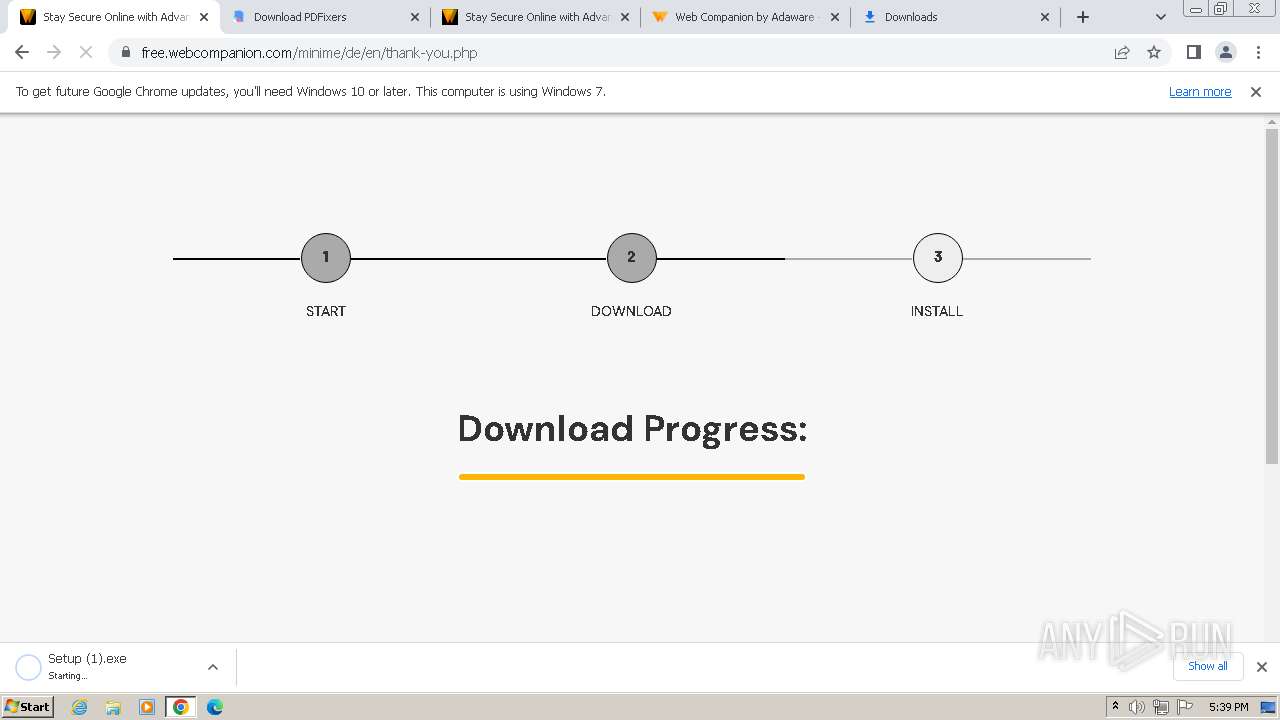This screenshot has width=1280, height=720.
Task: Open the volume control tray icon
Action: (x=1137, y=707)
